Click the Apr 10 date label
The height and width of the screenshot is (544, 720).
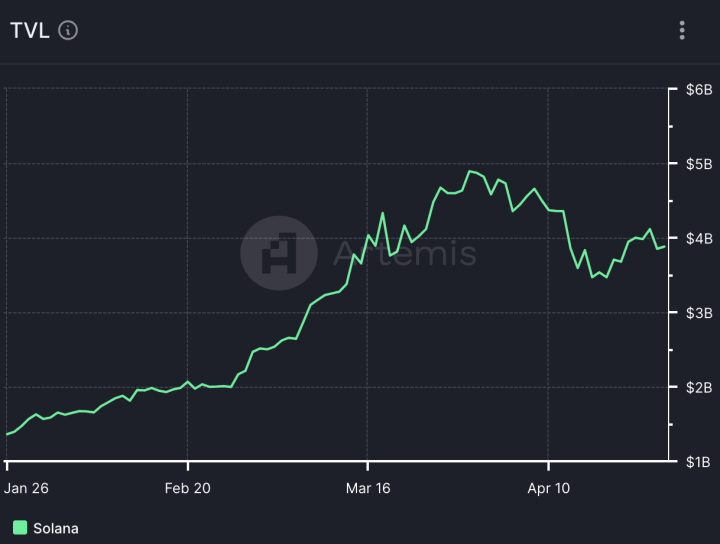[548, 488]
